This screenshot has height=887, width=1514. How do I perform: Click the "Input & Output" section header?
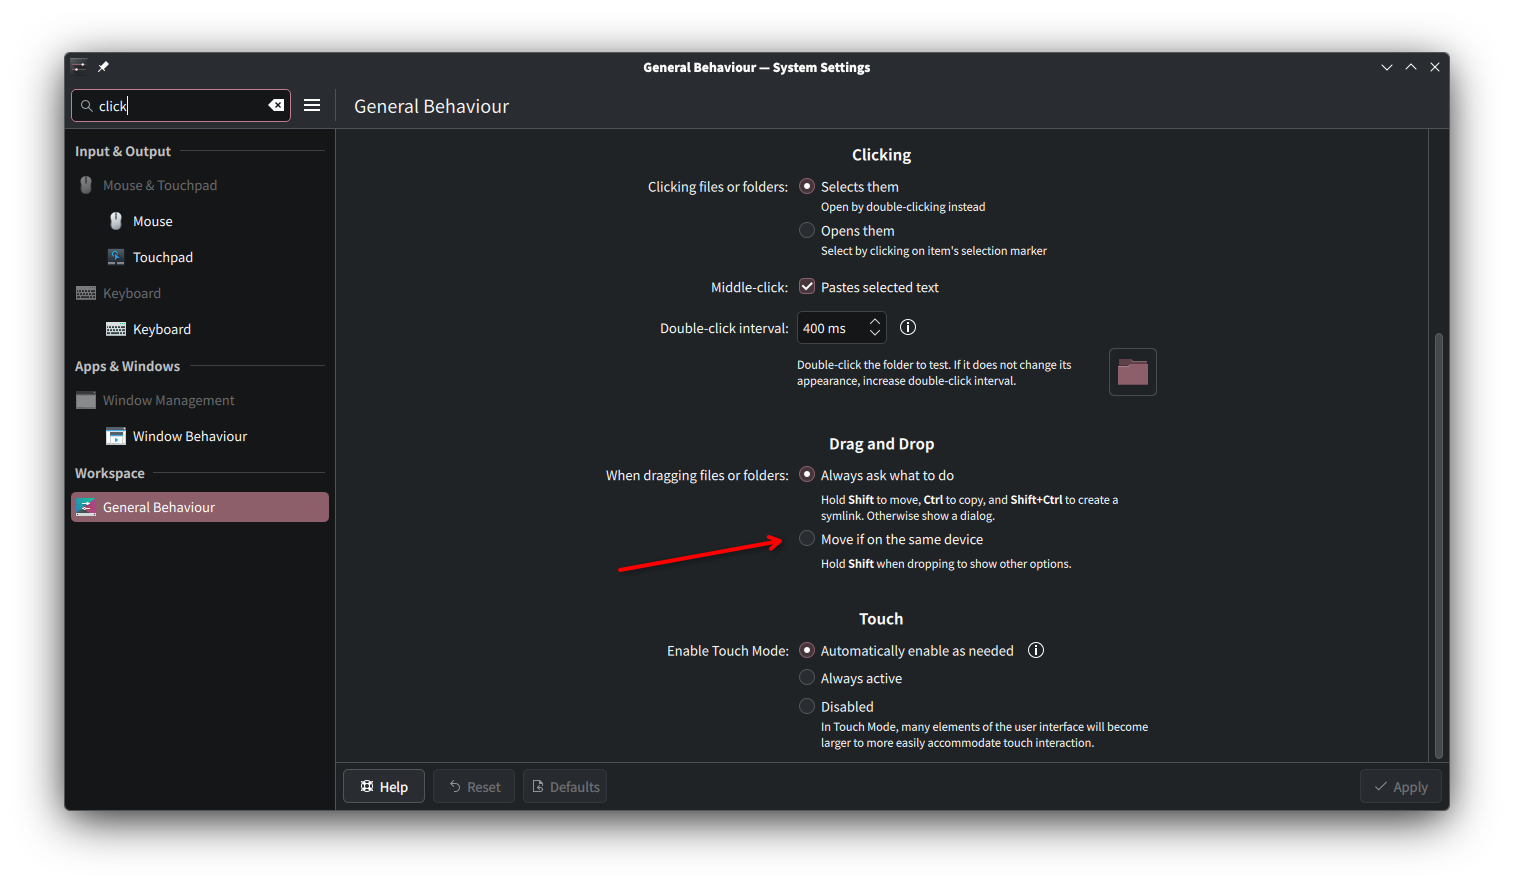[x=123, y=151]
